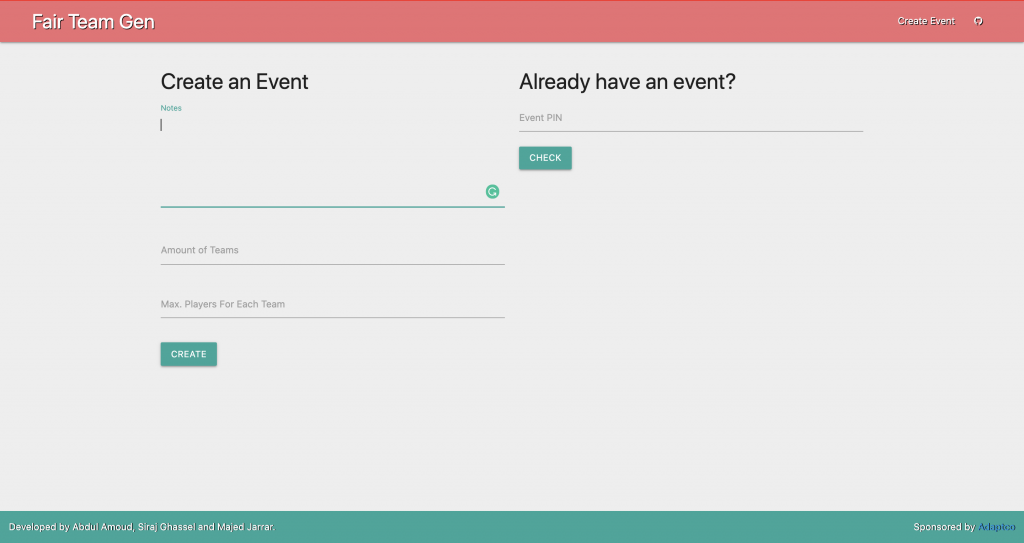Click into the Event PIN field
Viewport: 1024px width, 543px height.
point(690,118)
